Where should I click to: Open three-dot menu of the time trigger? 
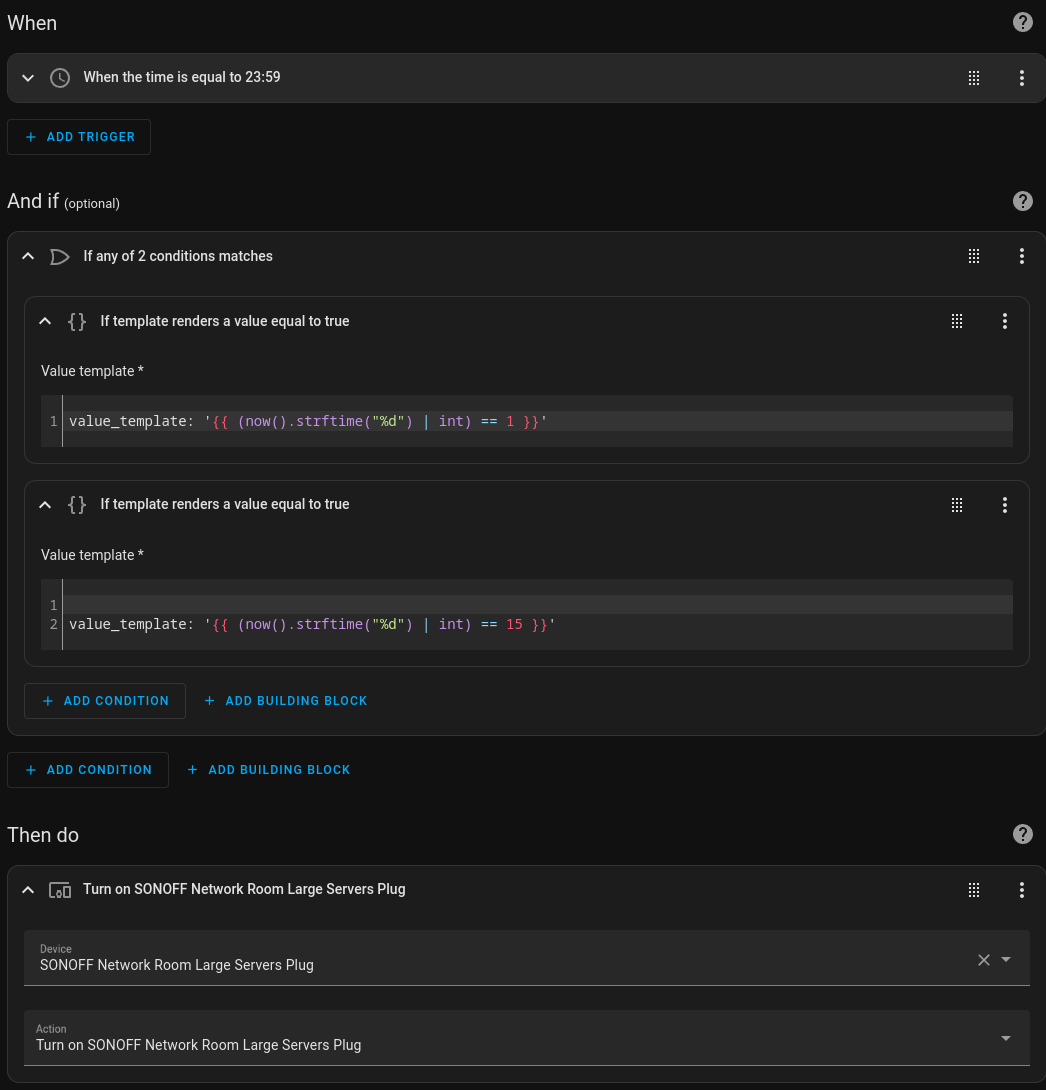pos(1021,78)
